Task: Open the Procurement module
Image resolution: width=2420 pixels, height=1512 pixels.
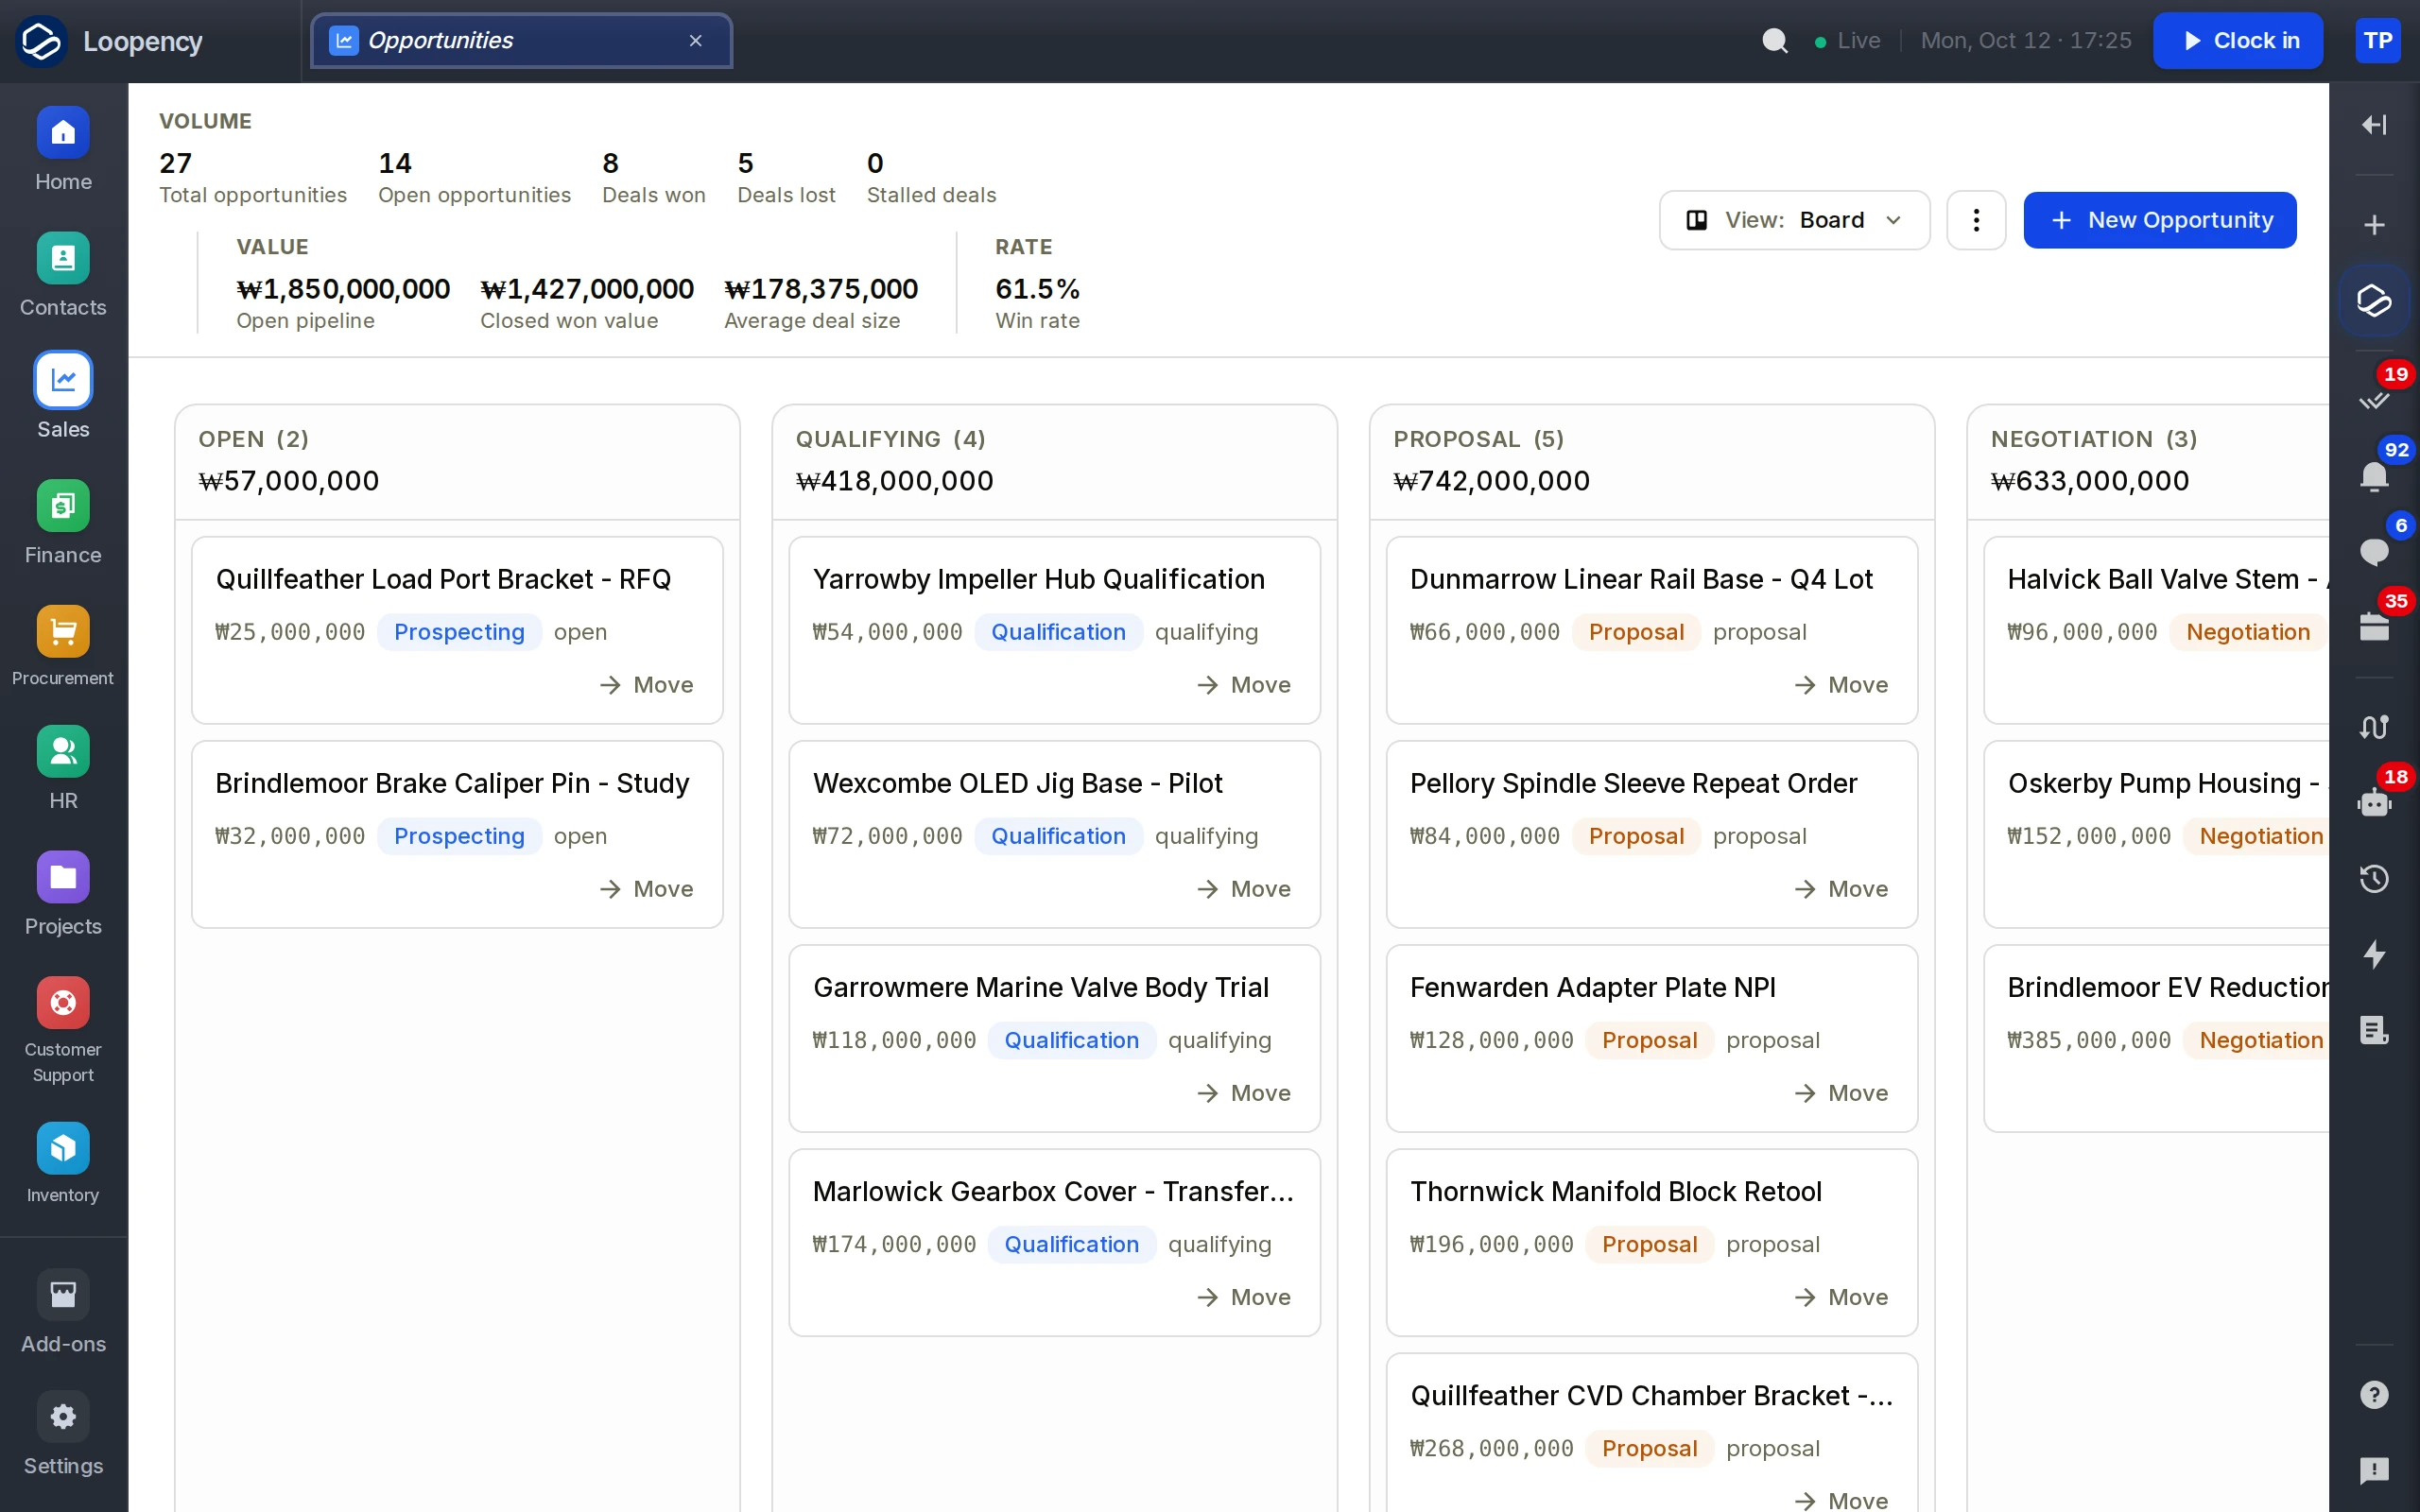Action: [x=63, y=647]
